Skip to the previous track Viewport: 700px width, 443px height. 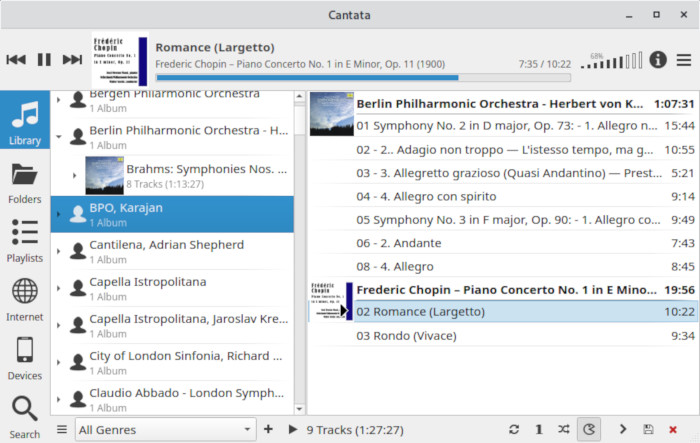[16, 59]
